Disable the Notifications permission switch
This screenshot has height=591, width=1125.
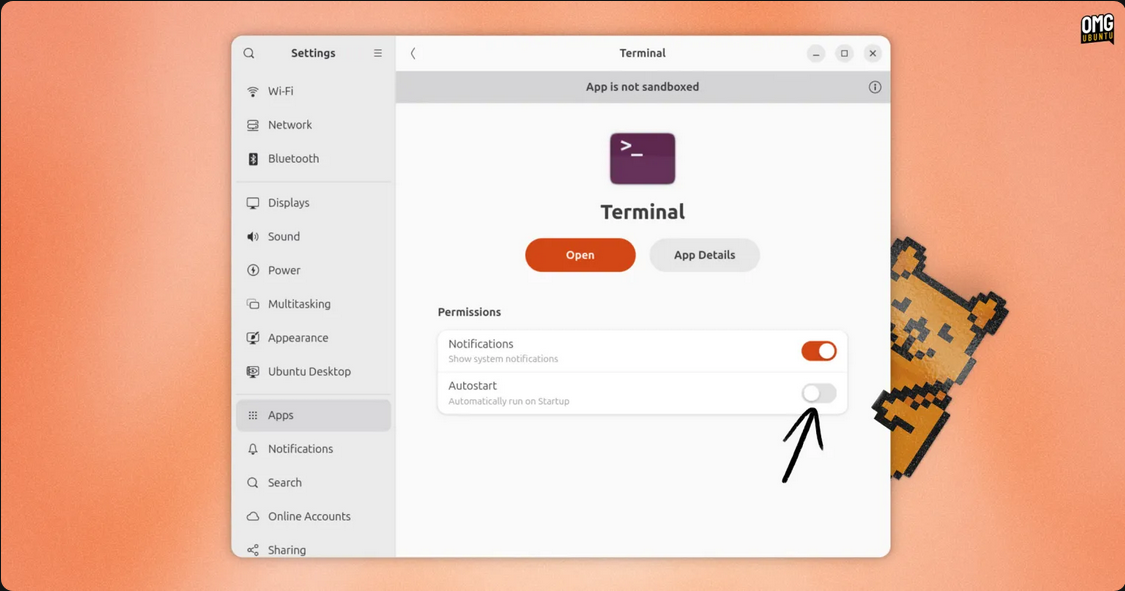pyautogui.click(x=819, y=351)
